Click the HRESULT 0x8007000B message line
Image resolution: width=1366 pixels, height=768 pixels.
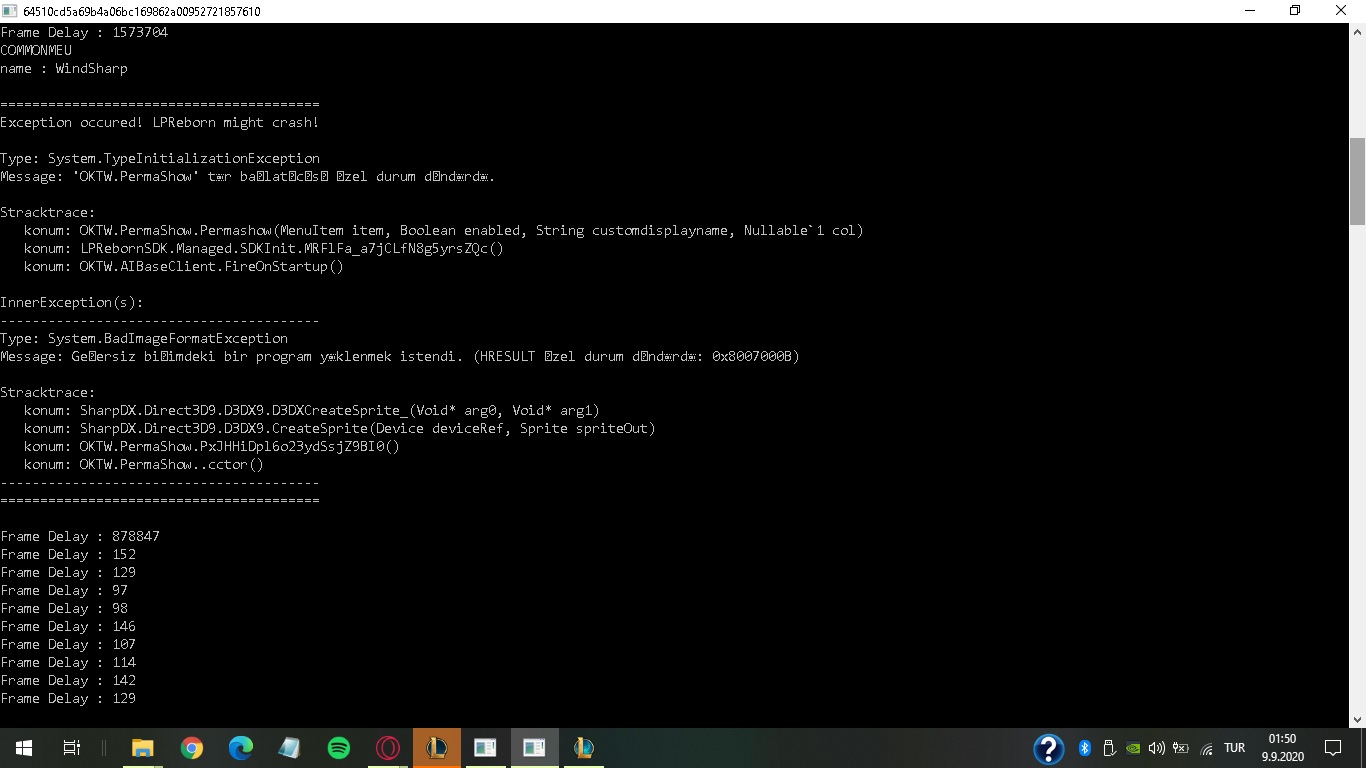(400, 356)
